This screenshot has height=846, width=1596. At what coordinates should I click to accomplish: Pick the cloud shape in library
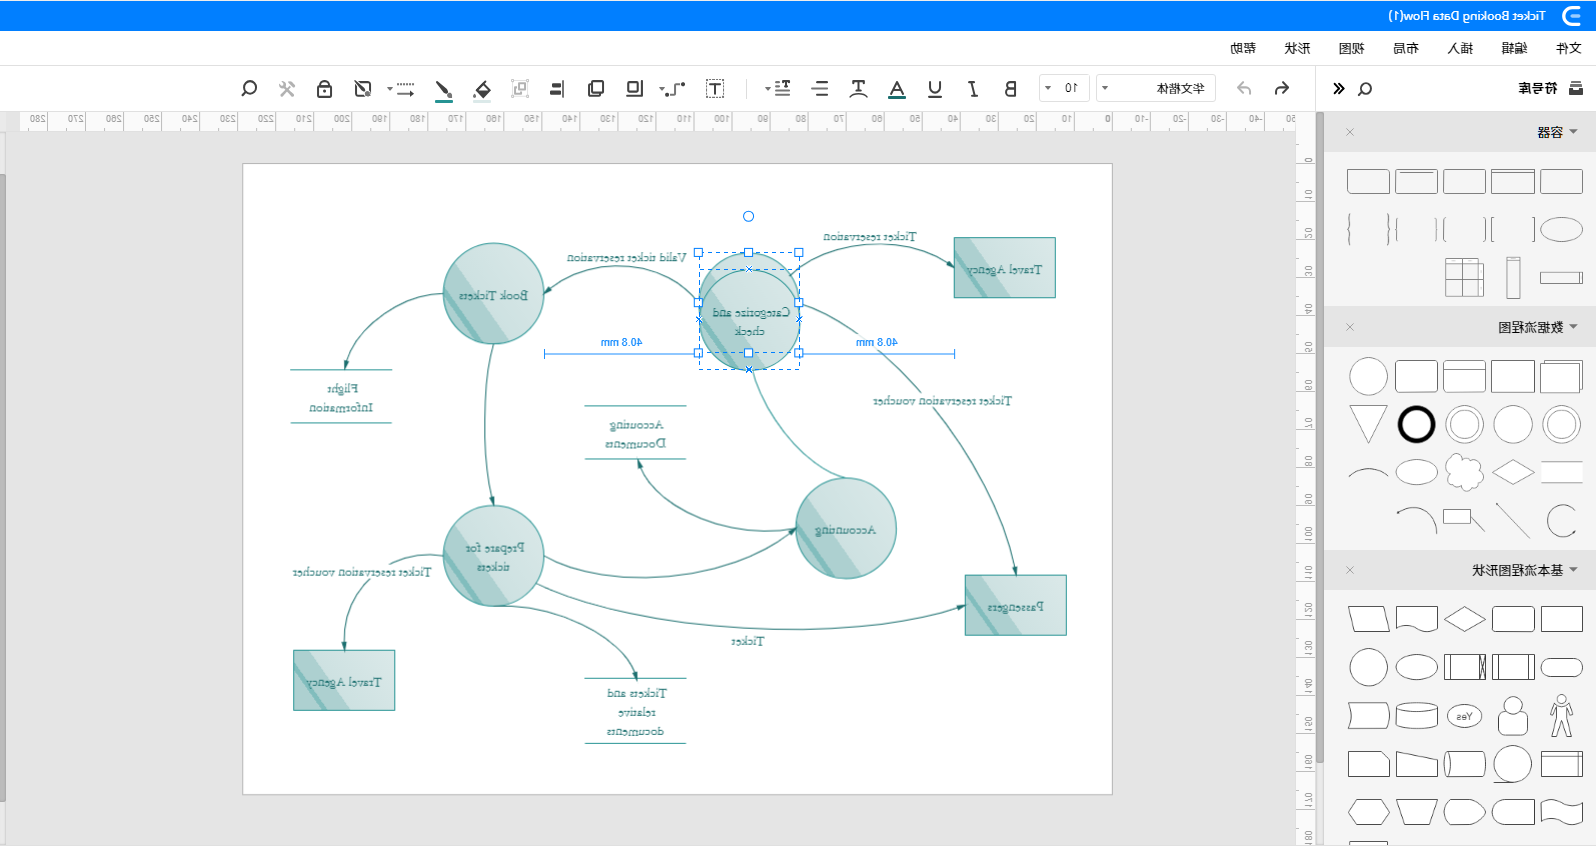coord(1464,472)
